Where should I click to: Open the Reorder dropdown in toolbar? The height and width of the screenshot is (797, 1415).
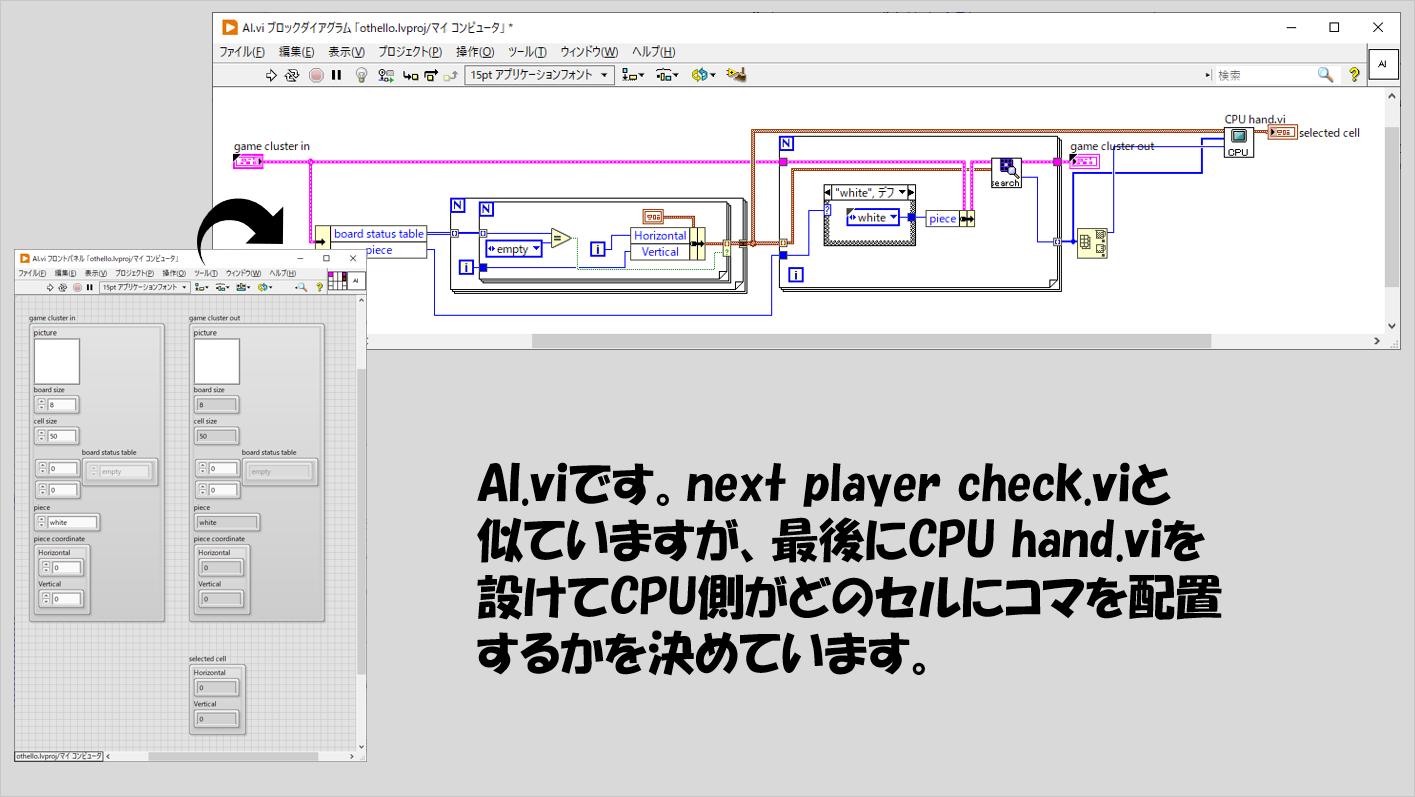[x=703, y=75]
